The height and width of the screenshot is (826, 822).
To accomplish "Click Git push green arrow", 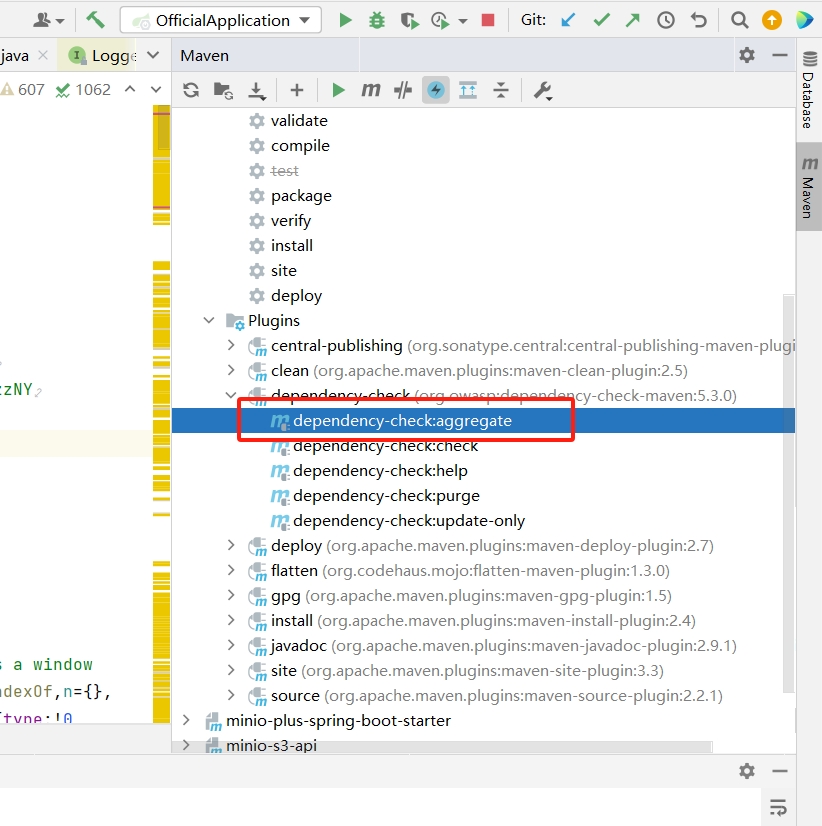I will [x=633, y=20].
